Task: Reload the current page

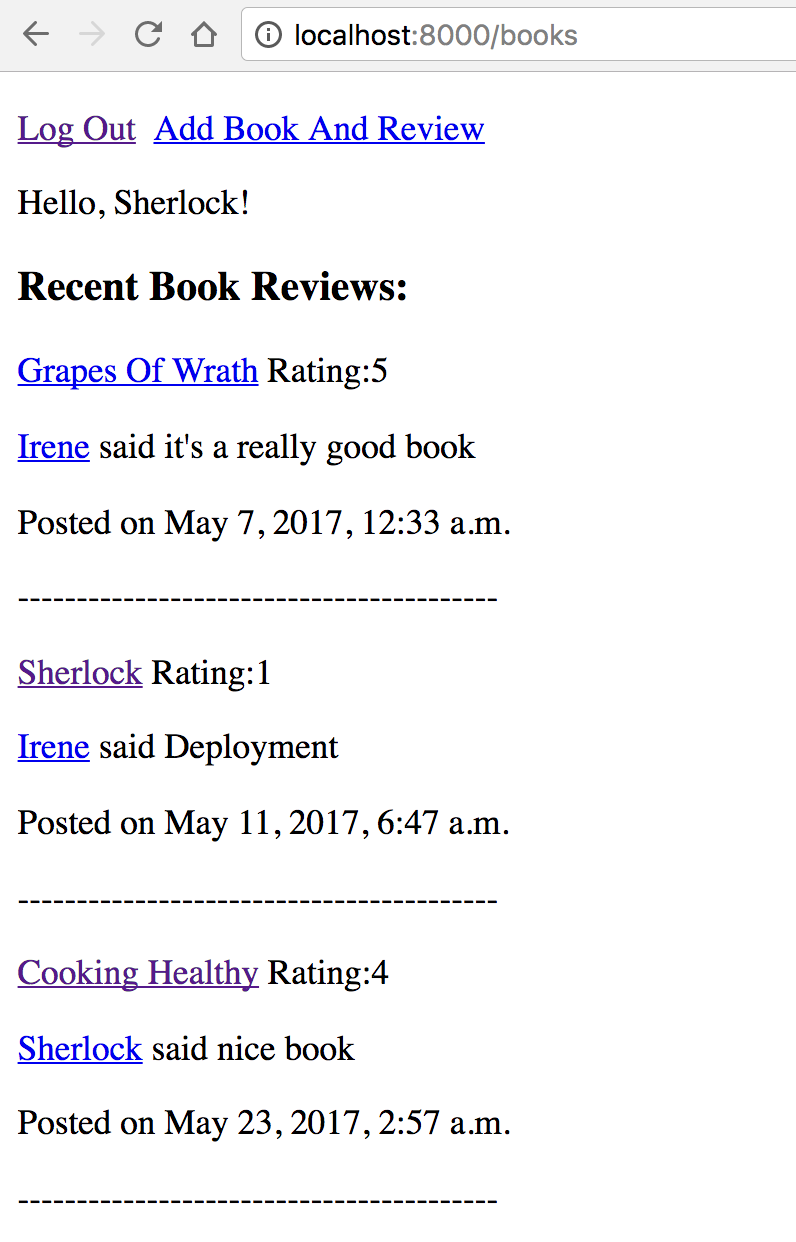Action: click(x=148, y=35)
